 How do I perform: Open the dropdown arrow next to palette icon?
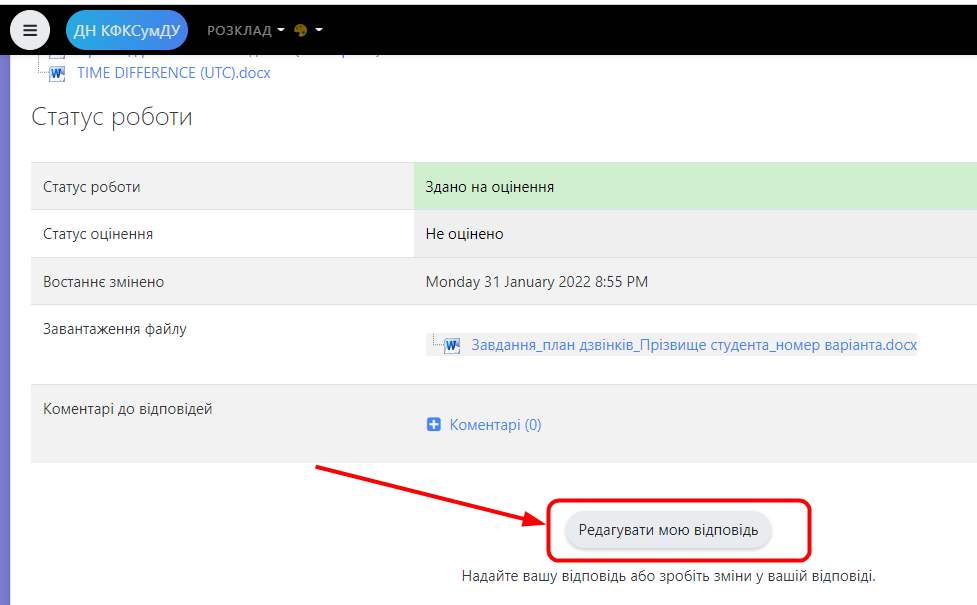click(319, 30)
